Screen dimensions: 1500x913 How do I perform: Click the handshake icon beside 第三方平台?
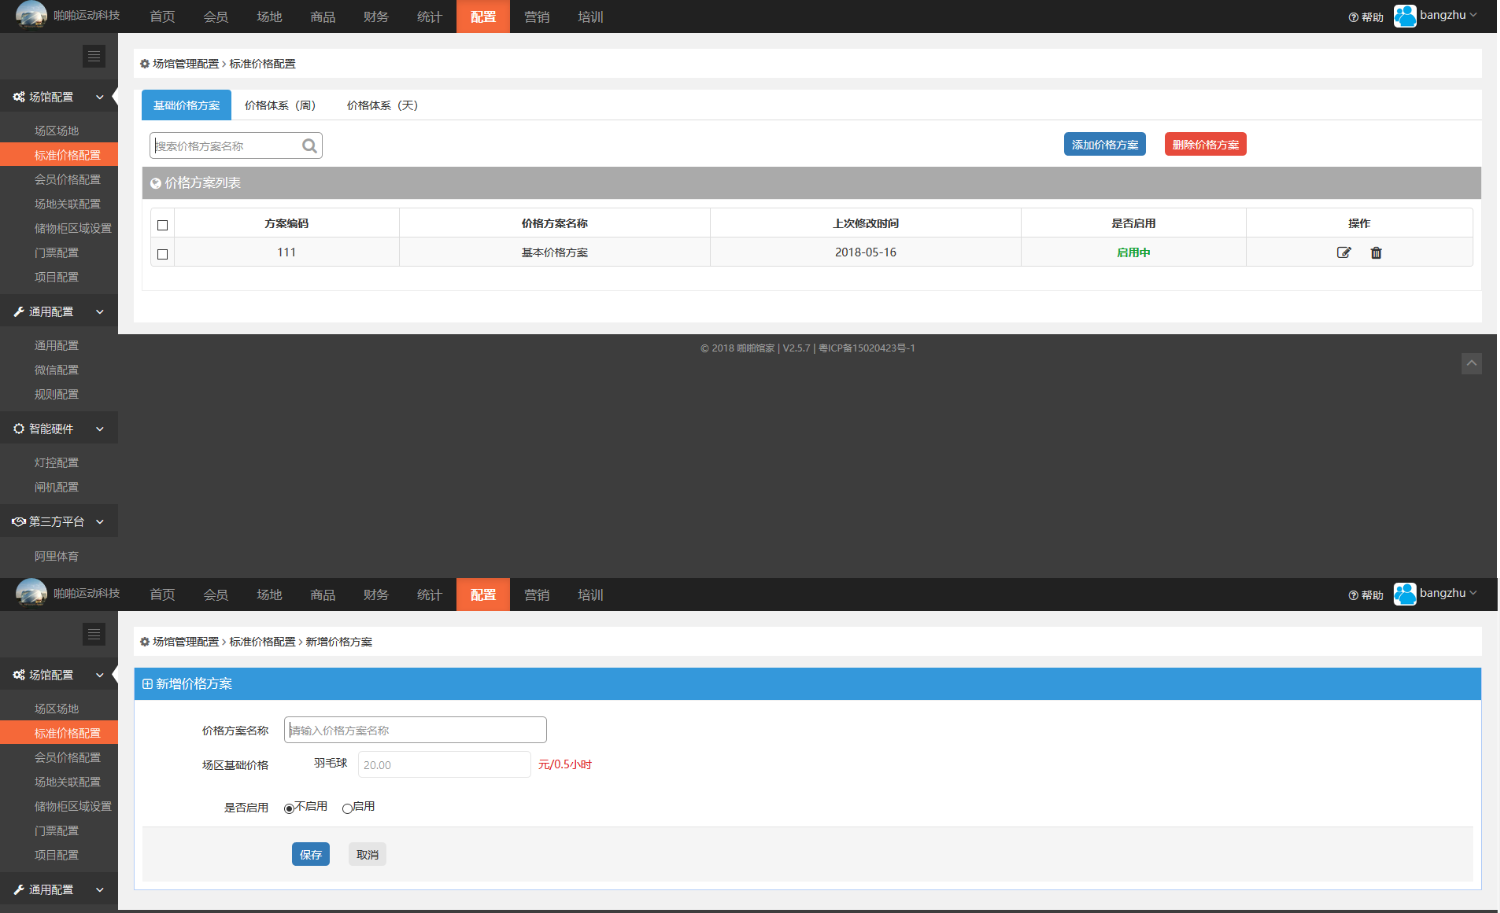pos(18,522)
